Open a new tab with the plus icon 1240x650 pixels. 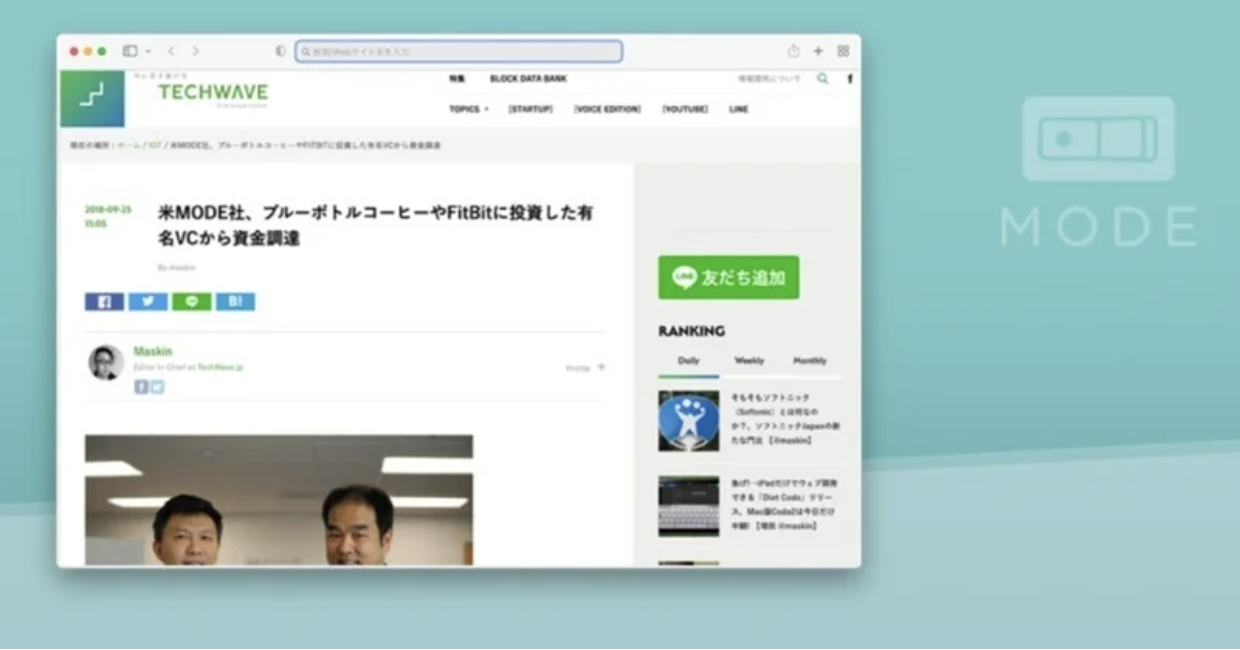818,51
